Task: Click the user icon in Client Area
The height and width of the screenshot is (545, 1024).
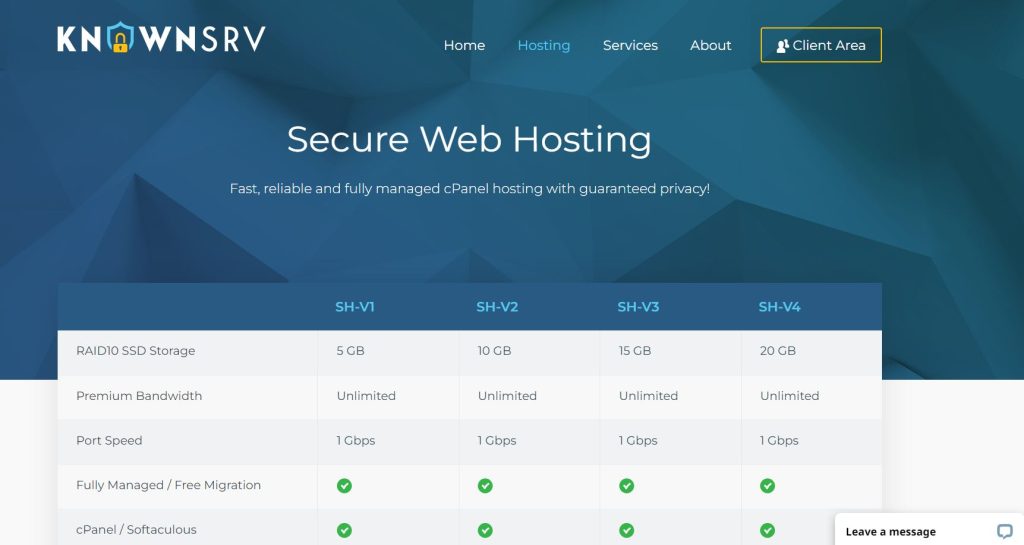Action: tap(782, 46)
